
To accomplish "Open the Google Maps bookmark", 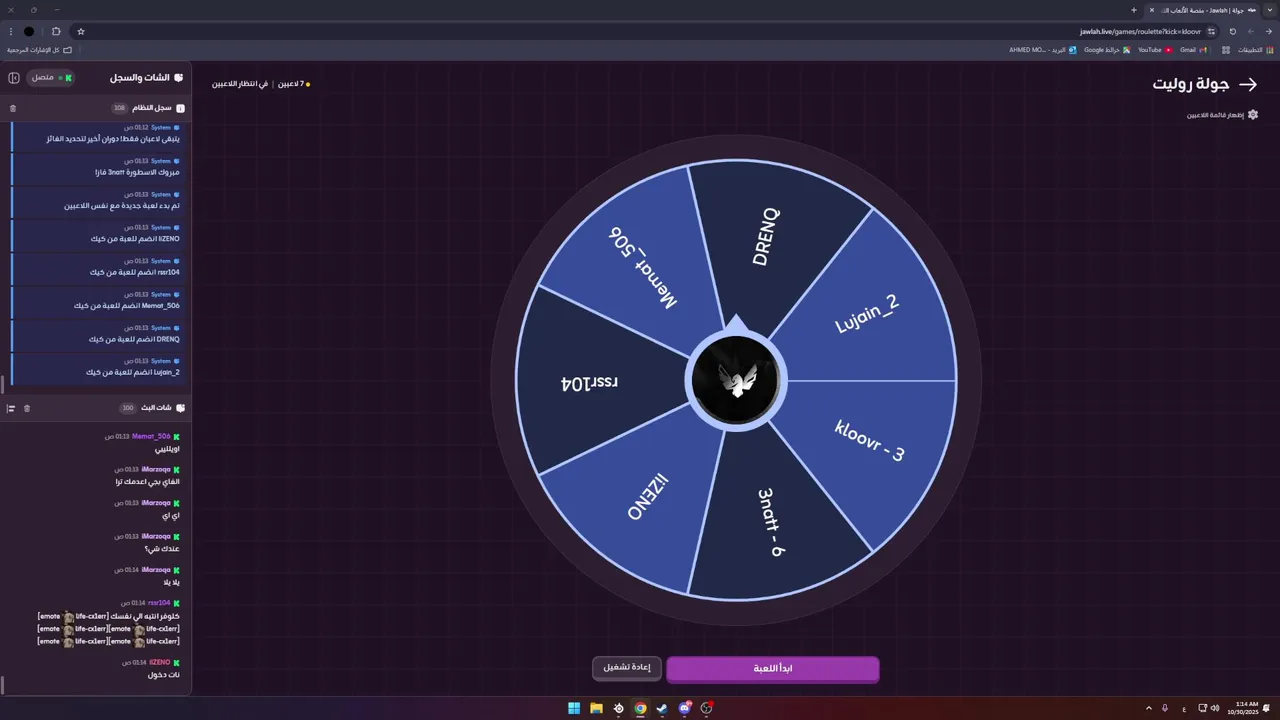I will pyautogui.click(x=1107, y=50).
